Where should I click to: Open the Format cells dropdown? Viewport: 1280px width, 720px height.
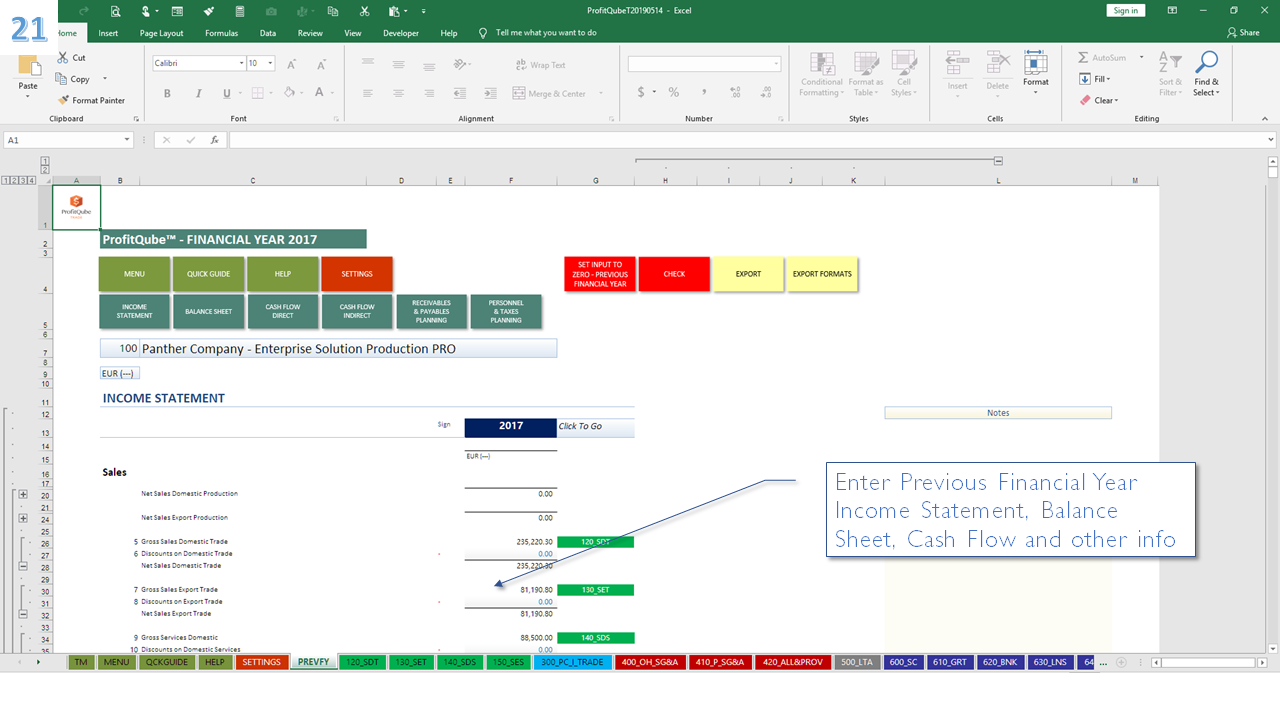point(1036,73)
